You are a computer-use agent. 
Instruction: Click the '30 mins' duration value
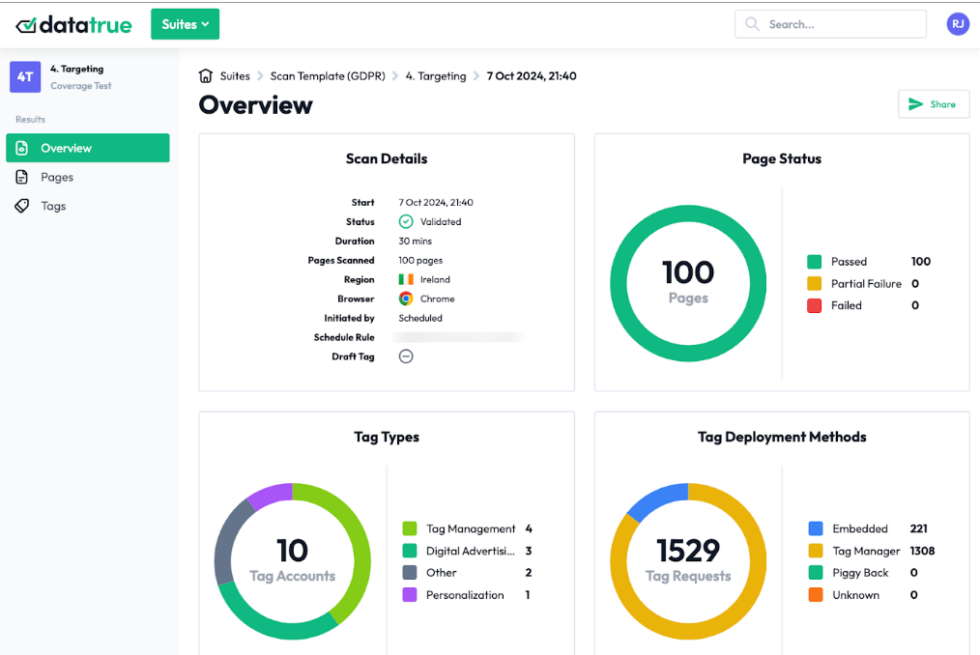point(415,241)
